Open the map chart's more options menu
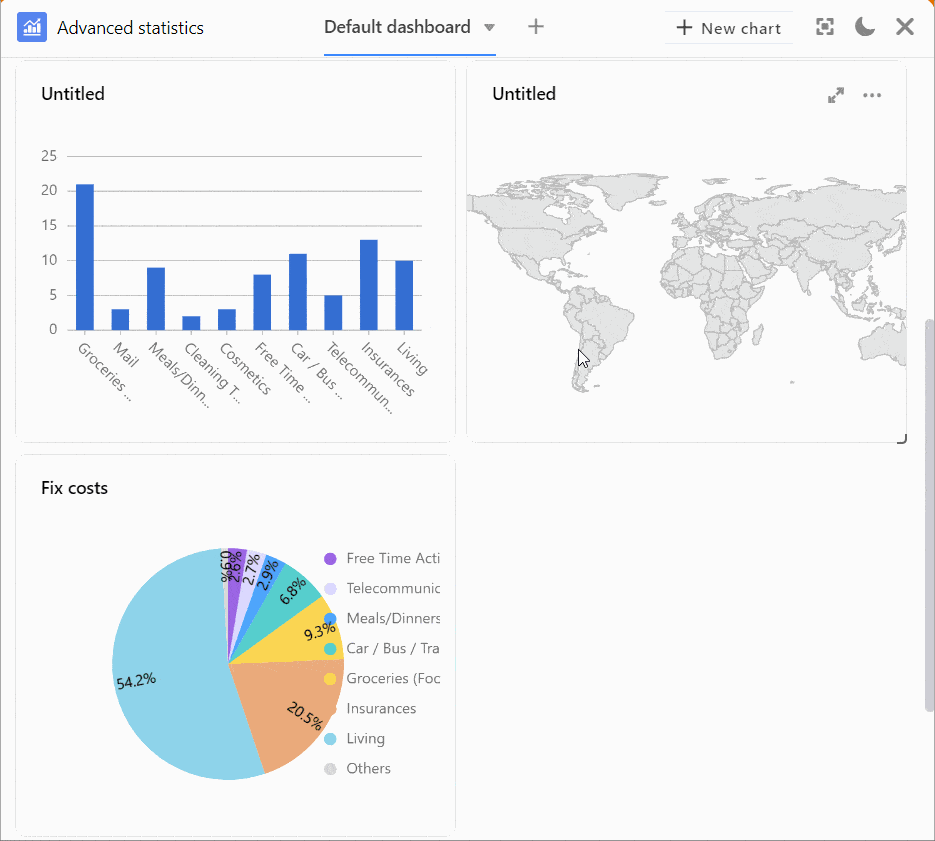This screenshot has width=935, height=841. (x=872, y=95)
